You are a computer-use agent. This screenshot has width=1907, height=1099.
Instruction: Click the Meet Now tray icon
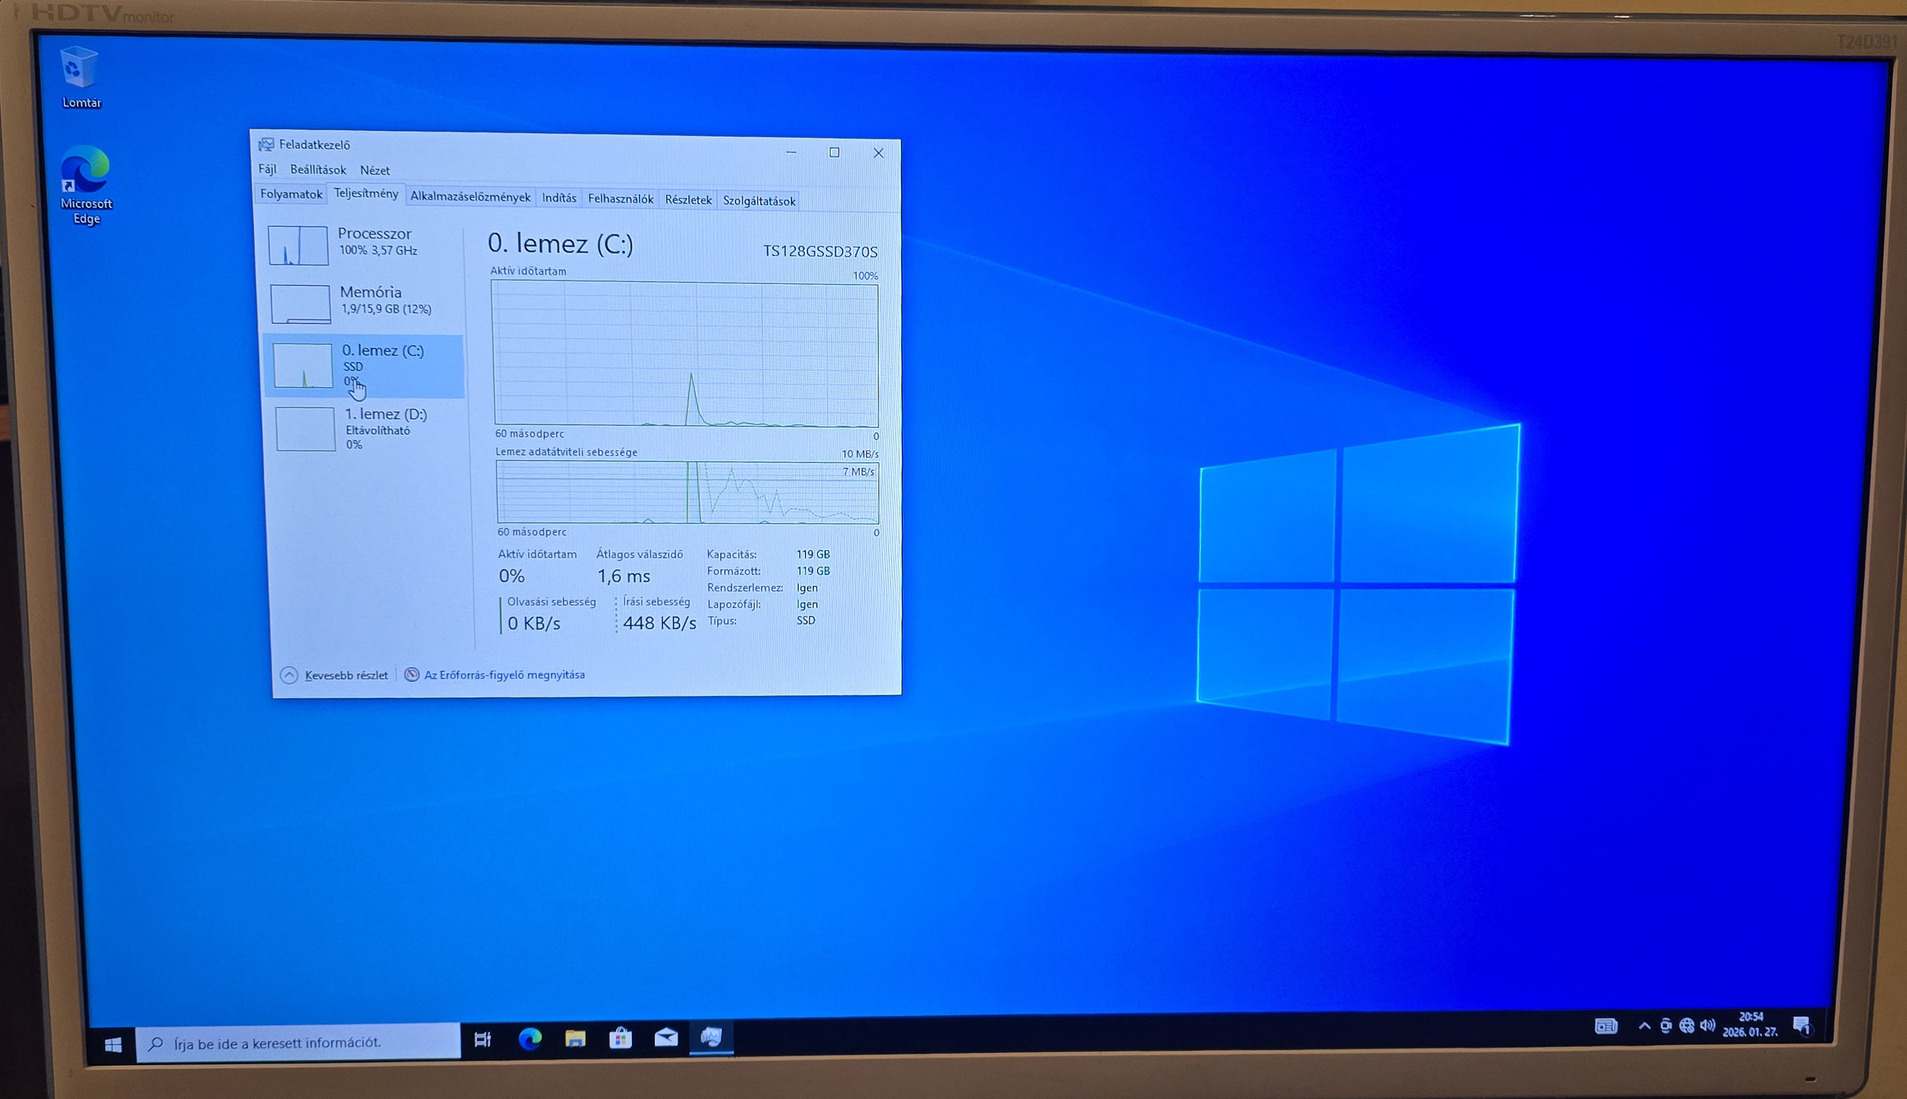point(1666,1026)
